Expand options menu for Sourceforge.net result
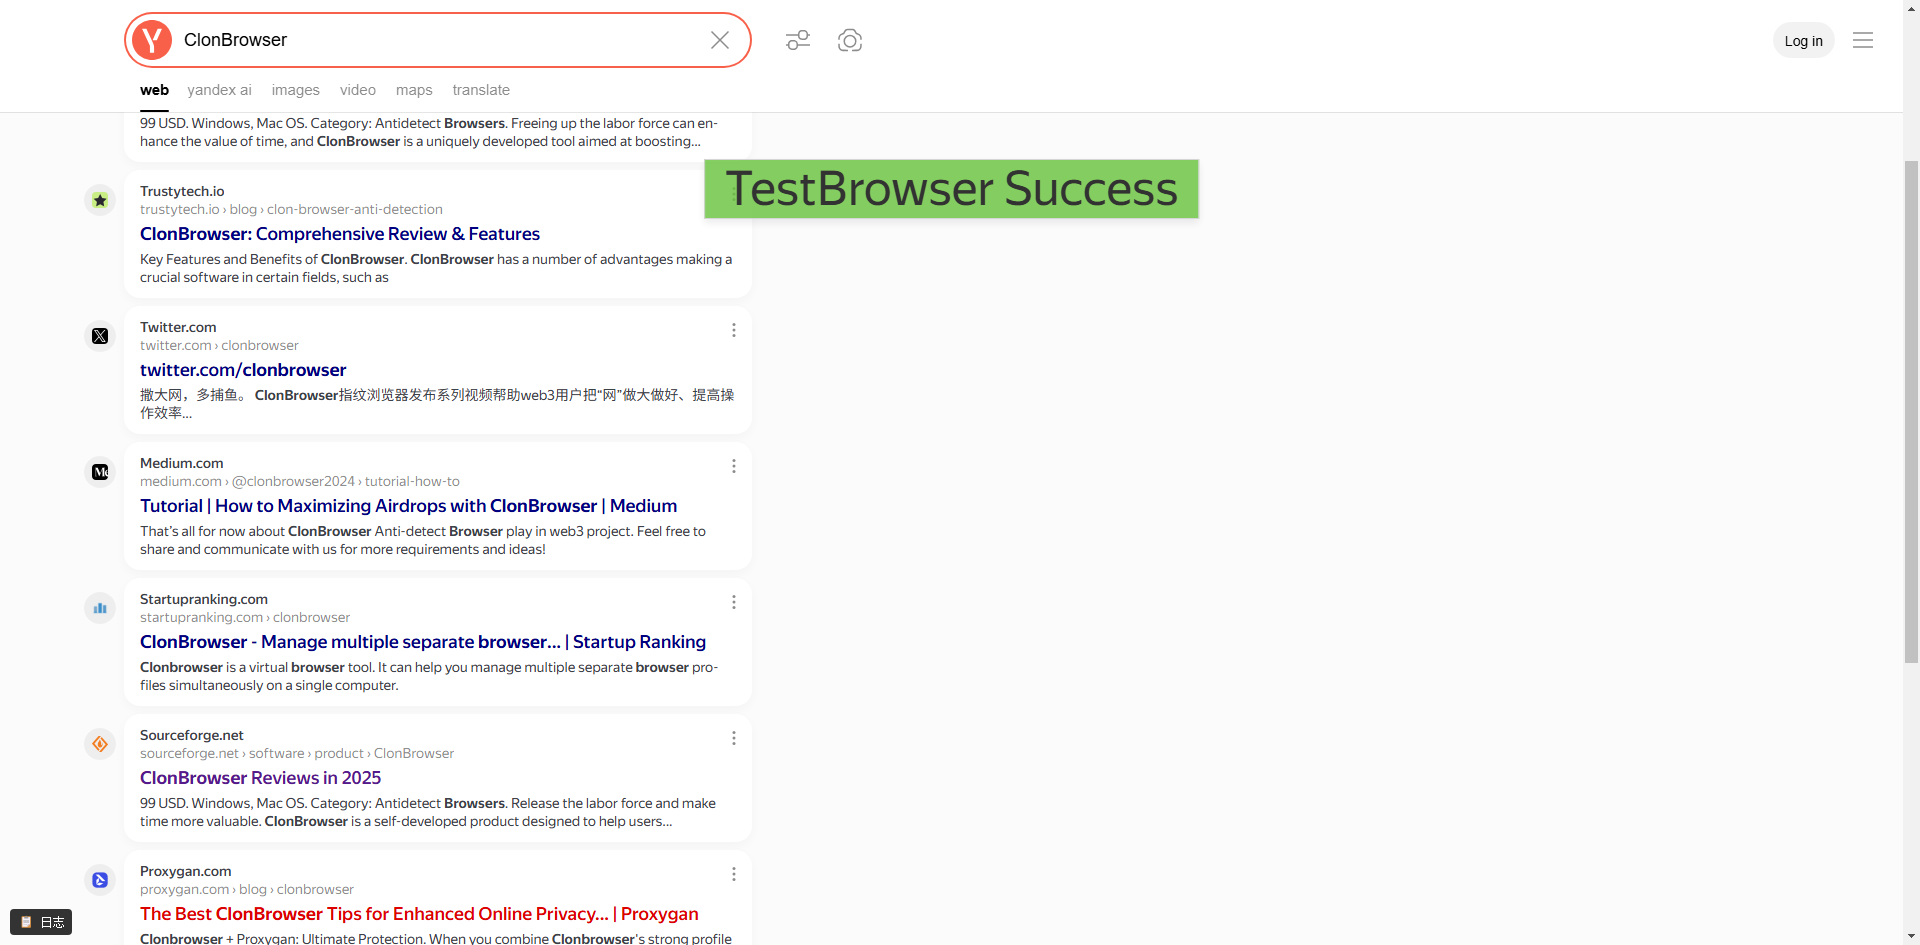 [x=733, y=738]
